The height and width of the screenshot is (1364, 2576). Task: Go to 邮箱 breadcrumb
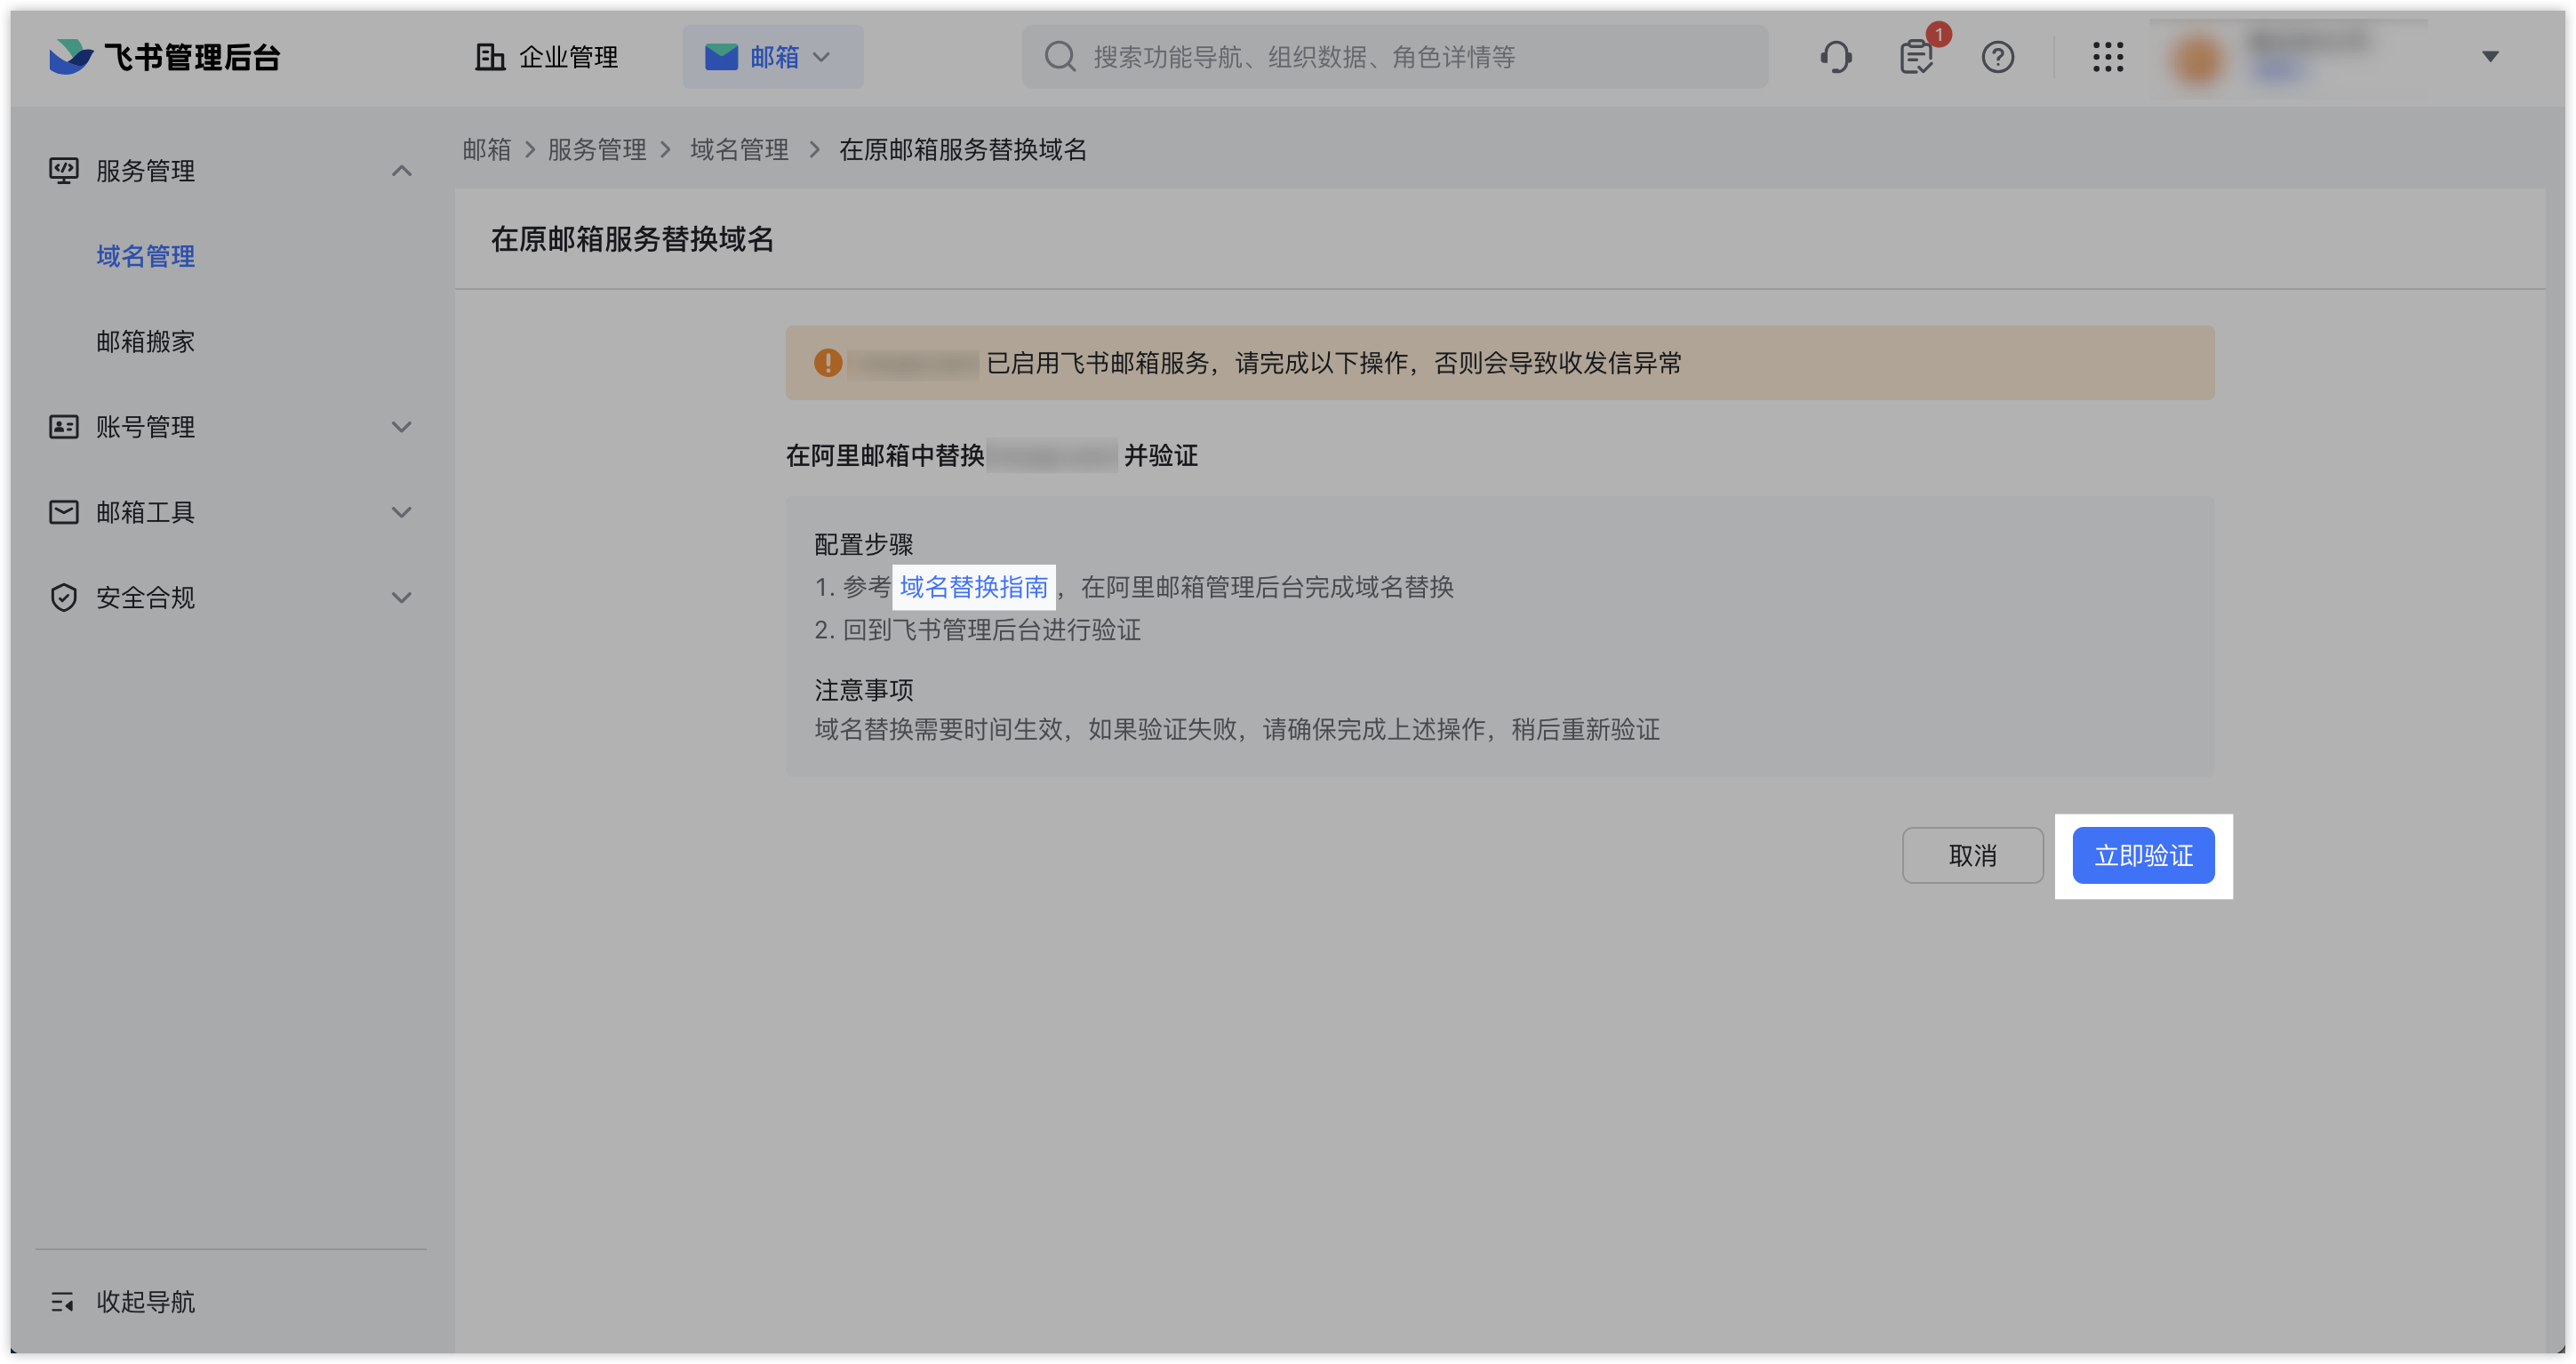point(487,150)
